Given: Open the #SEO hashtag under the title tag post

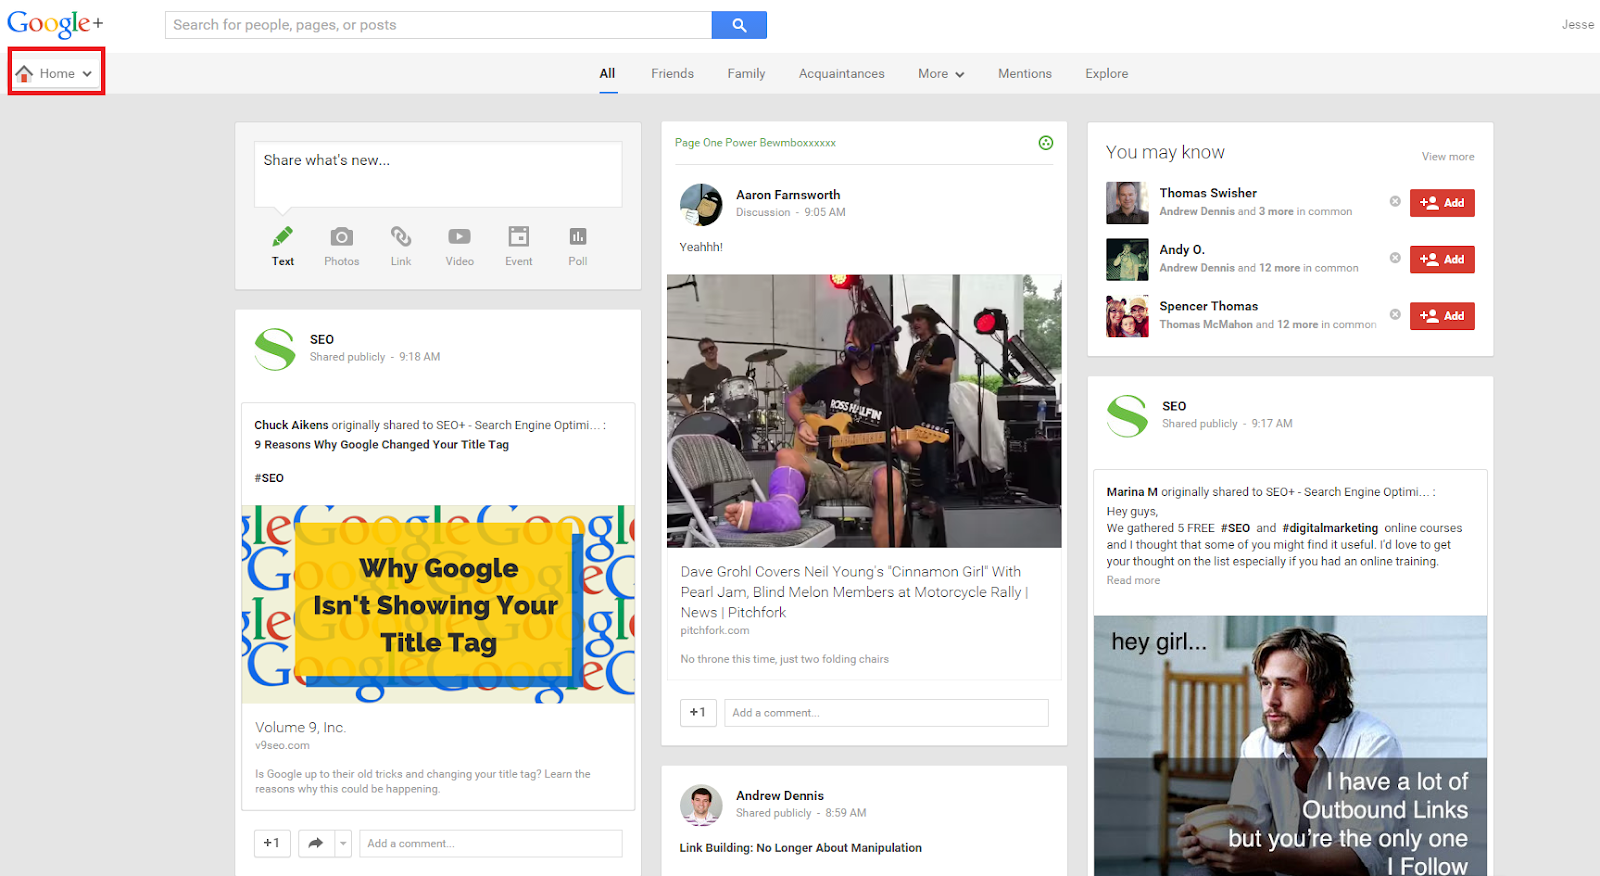Looking at the screenshot, I should pyautogui.click(x=269, y=478).
